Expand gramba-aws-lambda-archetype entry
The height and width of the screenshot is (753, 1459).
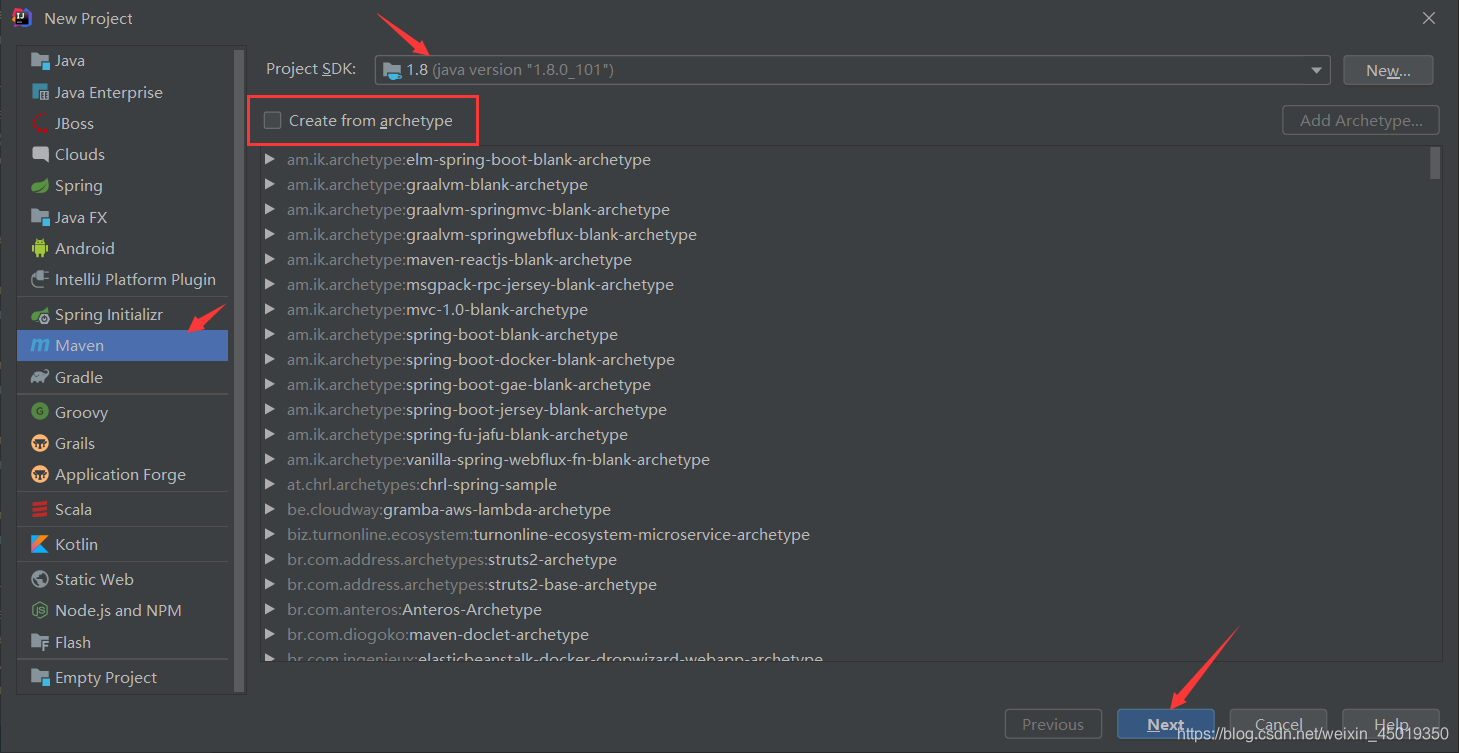pyautogui.click(x=270, y=510)
